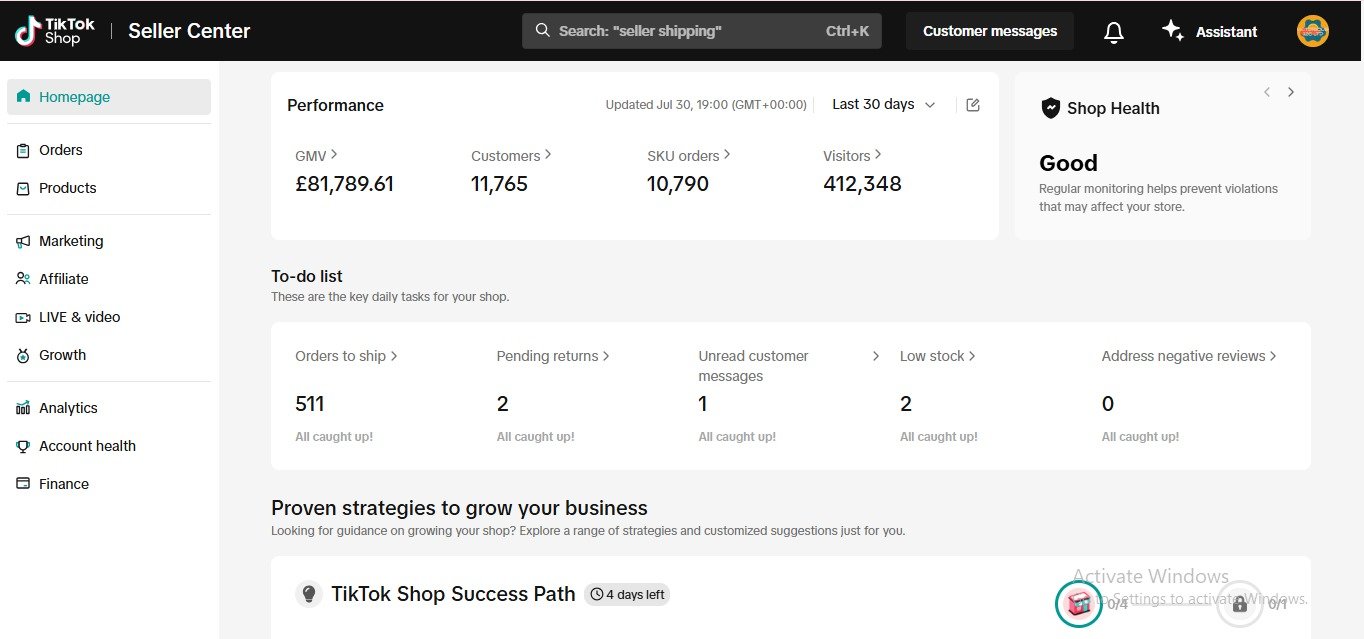
Task: Show previous Shop Health card
Action: (x=1267, y=92)
